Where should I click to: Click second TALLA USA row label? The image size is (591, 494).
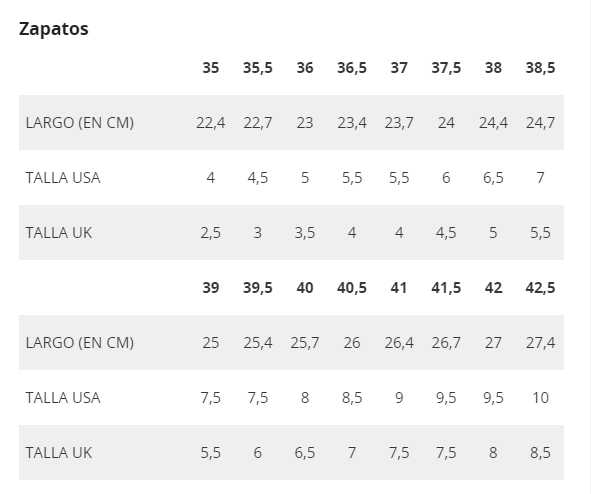[x=63, y=398]
